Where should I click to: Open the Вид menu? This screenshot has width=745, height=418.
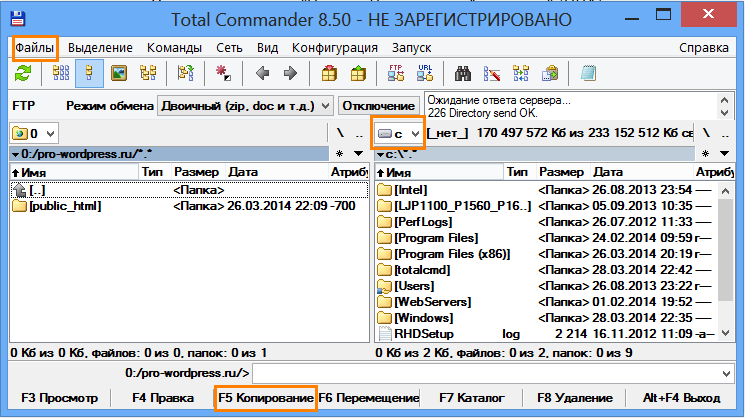[267, 48]
